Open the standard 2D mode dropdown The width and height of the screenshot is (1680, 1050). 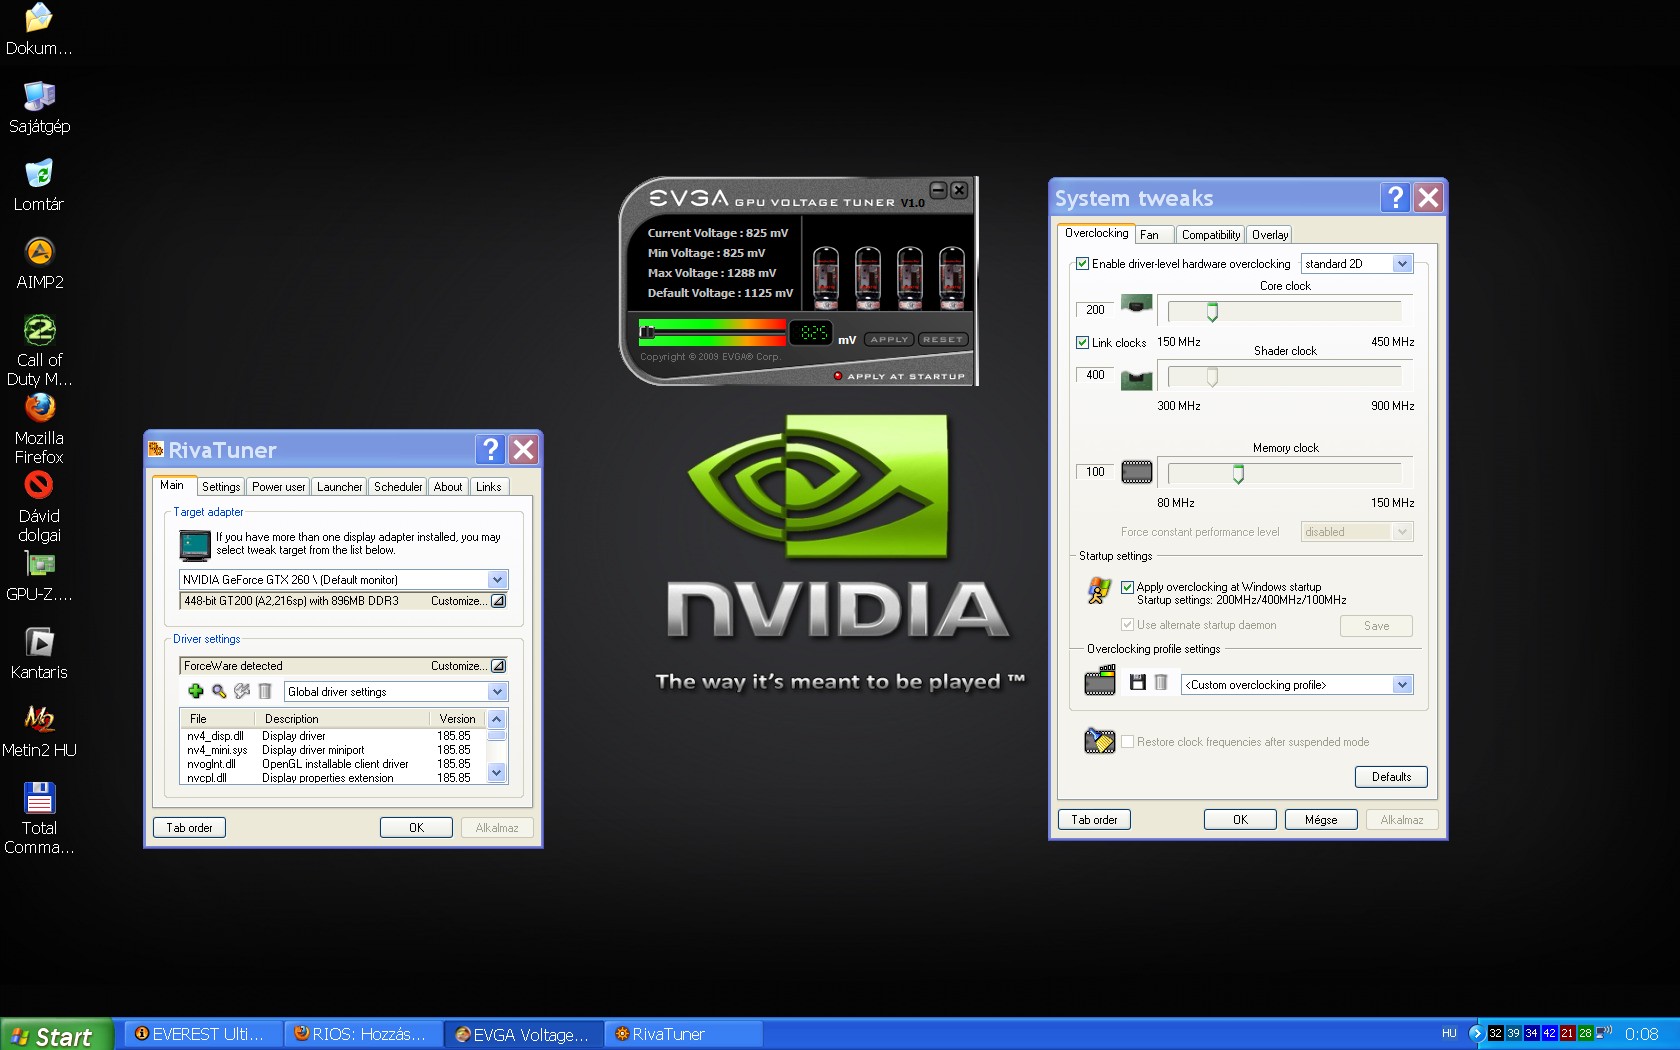tap(1402, 264)
